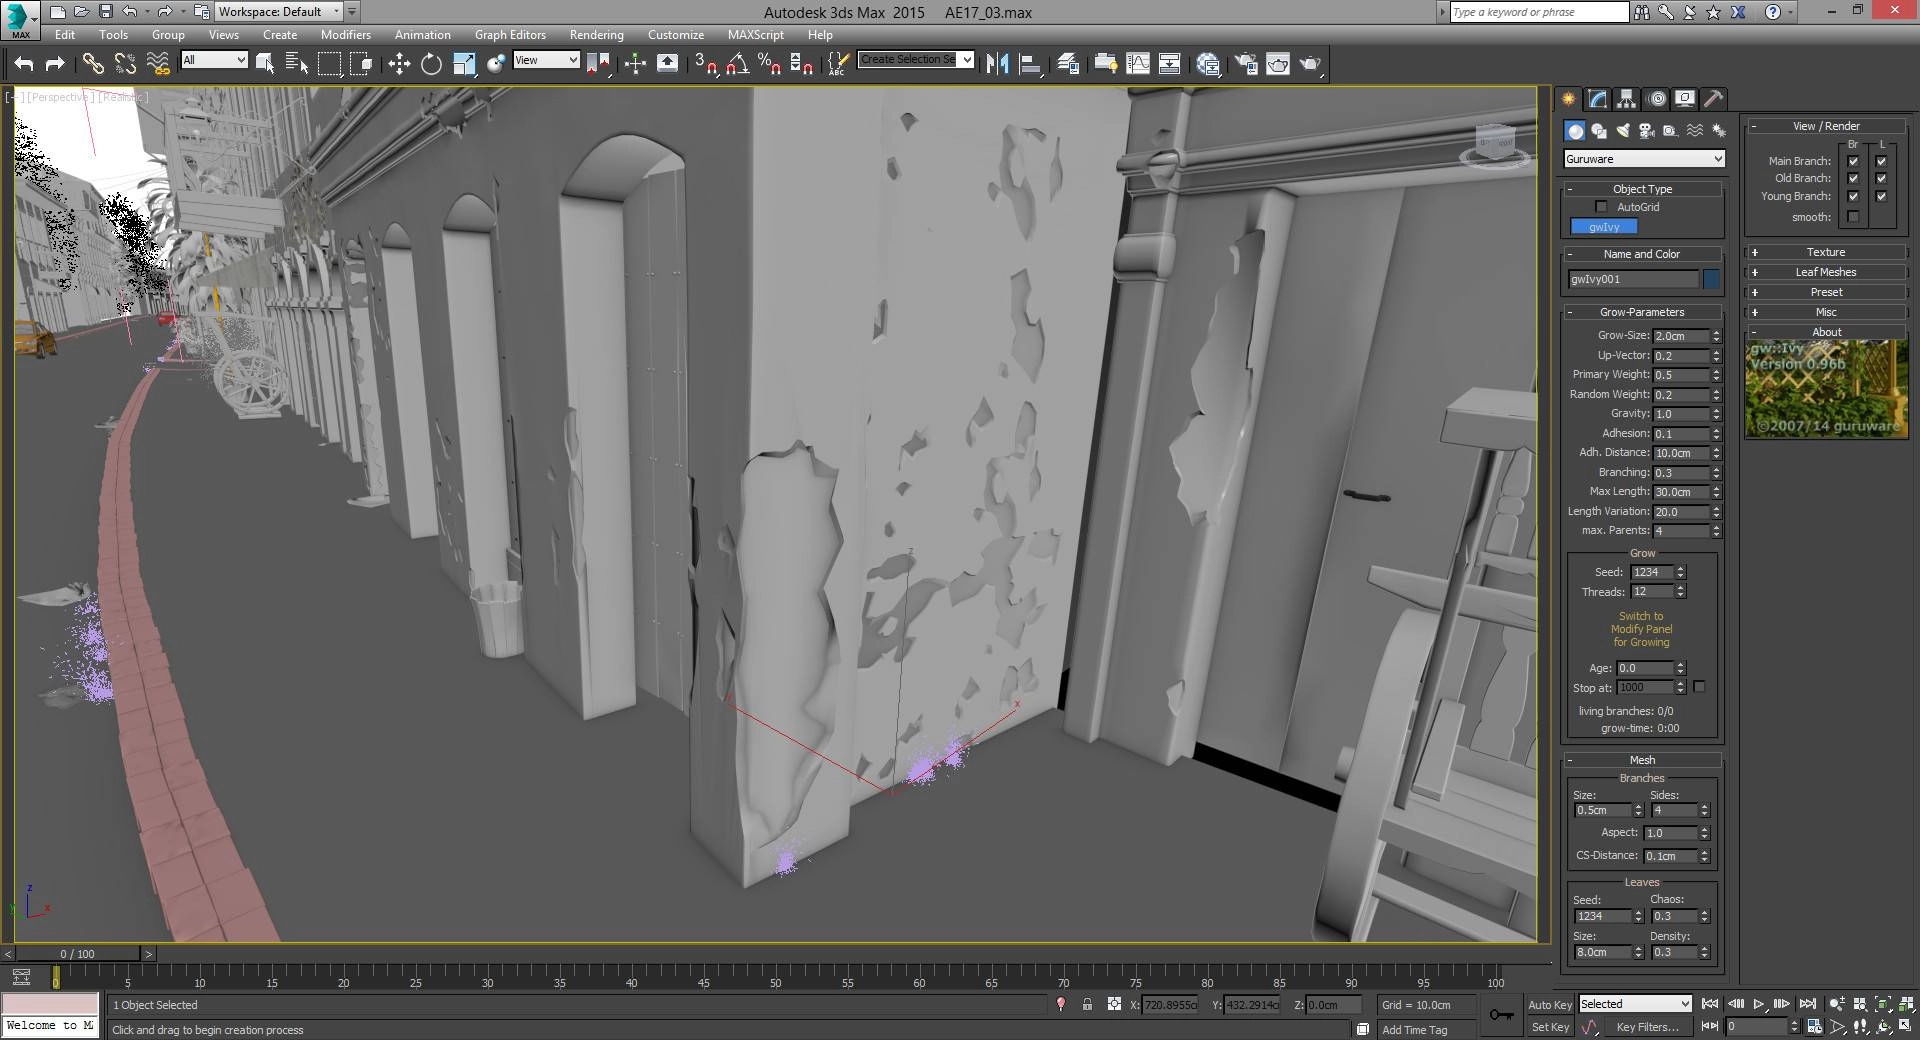
Task: Toggle Young Branch Br checkbox
Action: point(1853,197)
